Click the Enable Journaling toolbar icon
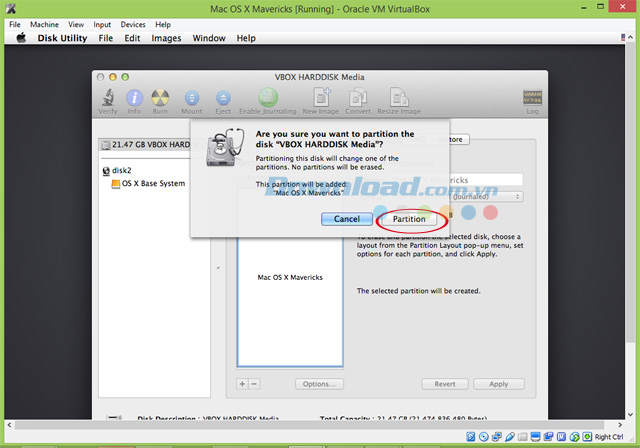Image resolution: width=640 pixels, height=448 pixels. point(268,98)
